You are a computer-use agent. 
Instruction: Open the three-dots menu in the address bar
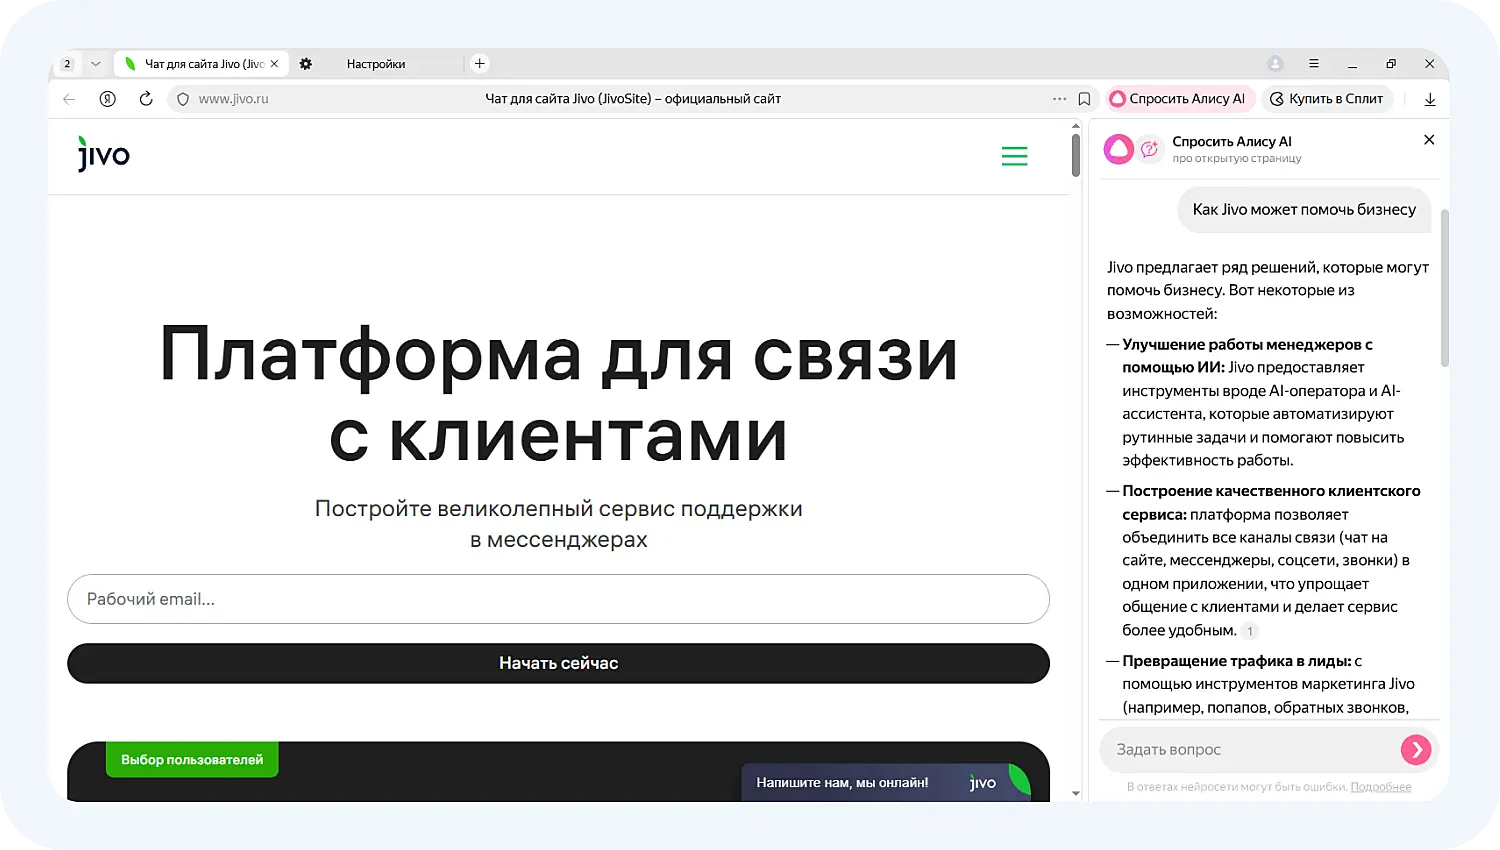1058,99
